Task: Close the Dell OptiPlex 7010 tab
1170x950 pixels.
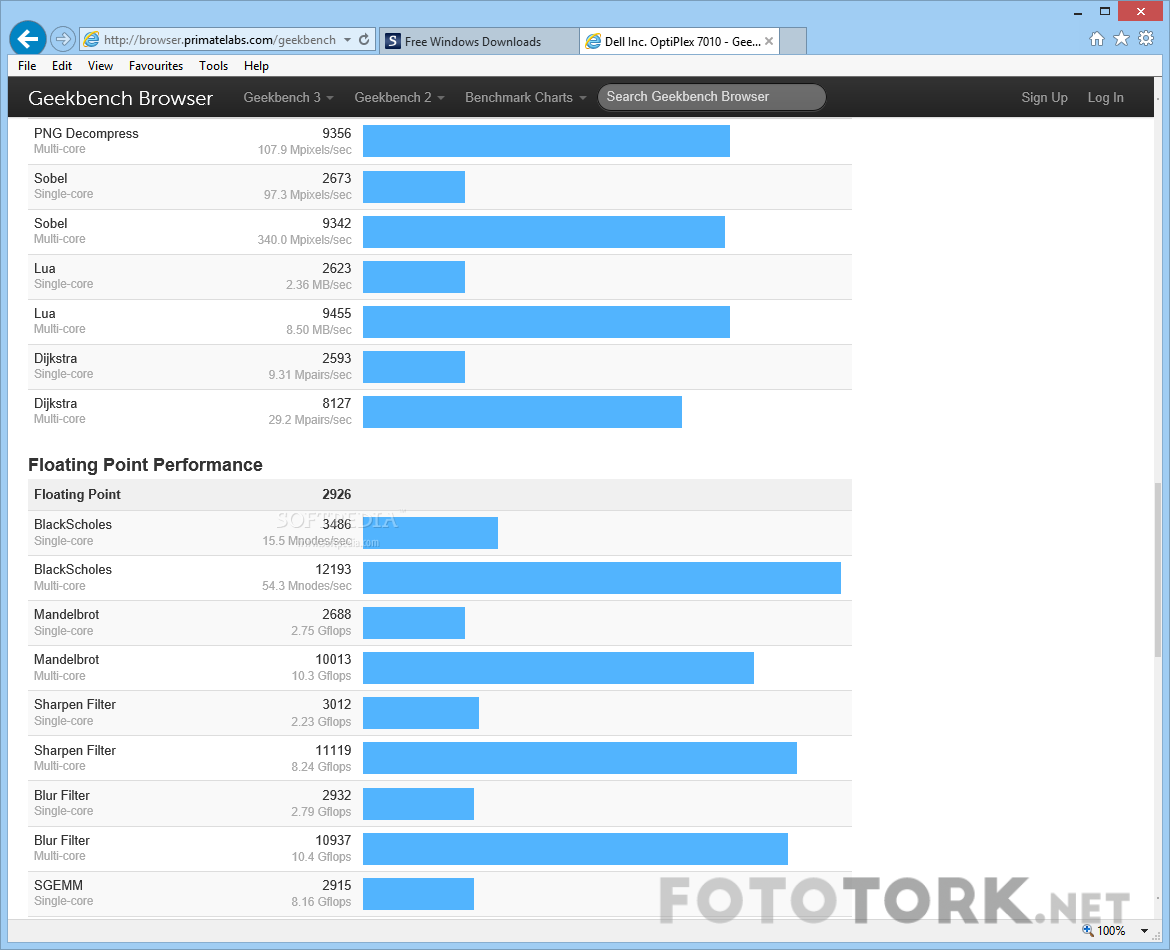Action: [769, 41]
